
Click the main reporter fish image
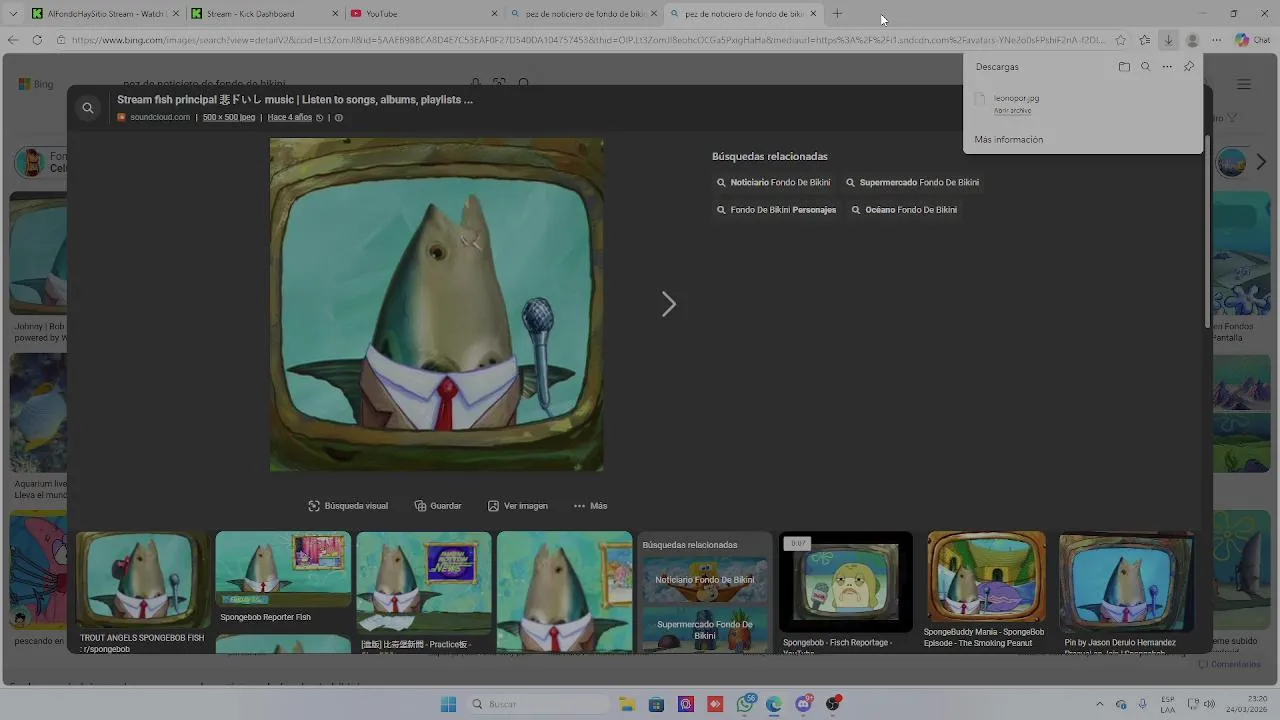pyautogui.click(x=436, y=304)
